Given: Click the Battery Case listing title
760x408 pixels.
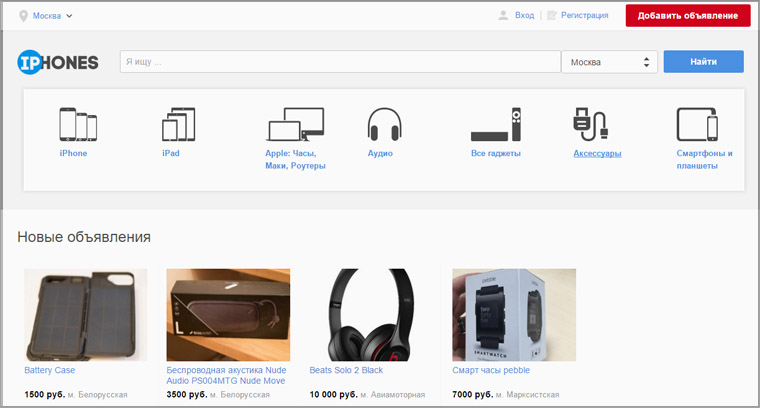Looking at the screenshot, I should (49, 370).
